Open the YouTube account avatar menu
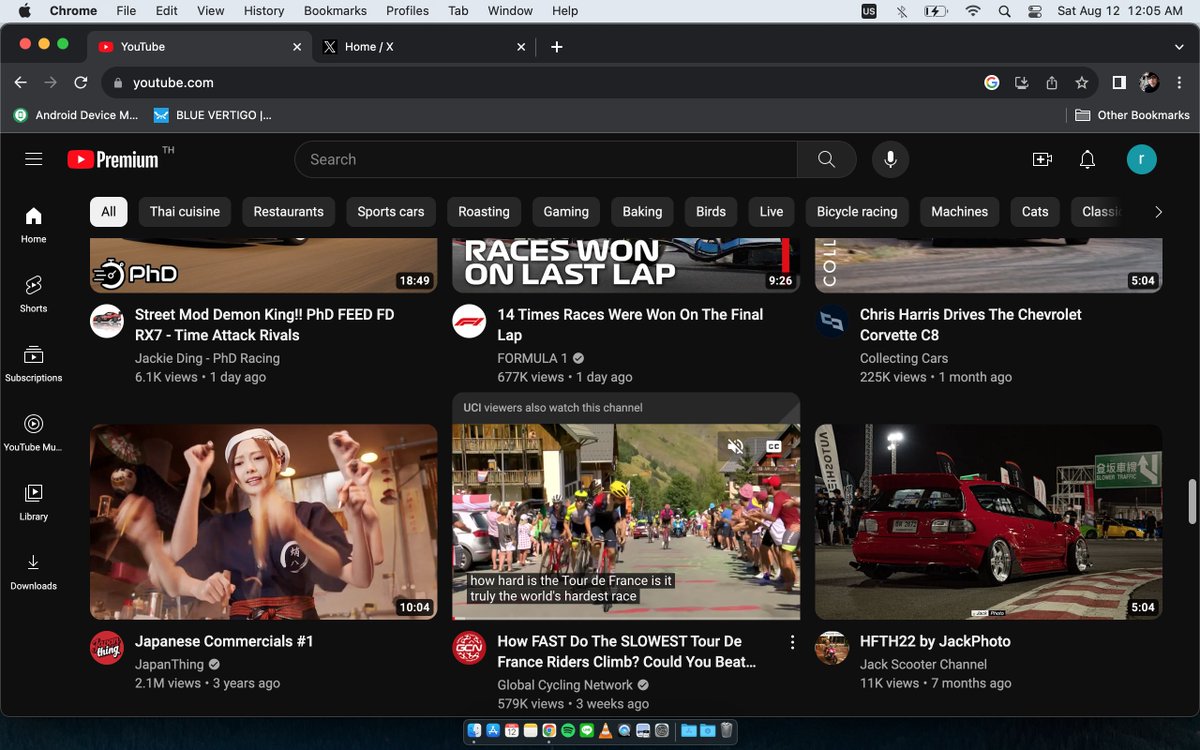 click(1142, 159)
